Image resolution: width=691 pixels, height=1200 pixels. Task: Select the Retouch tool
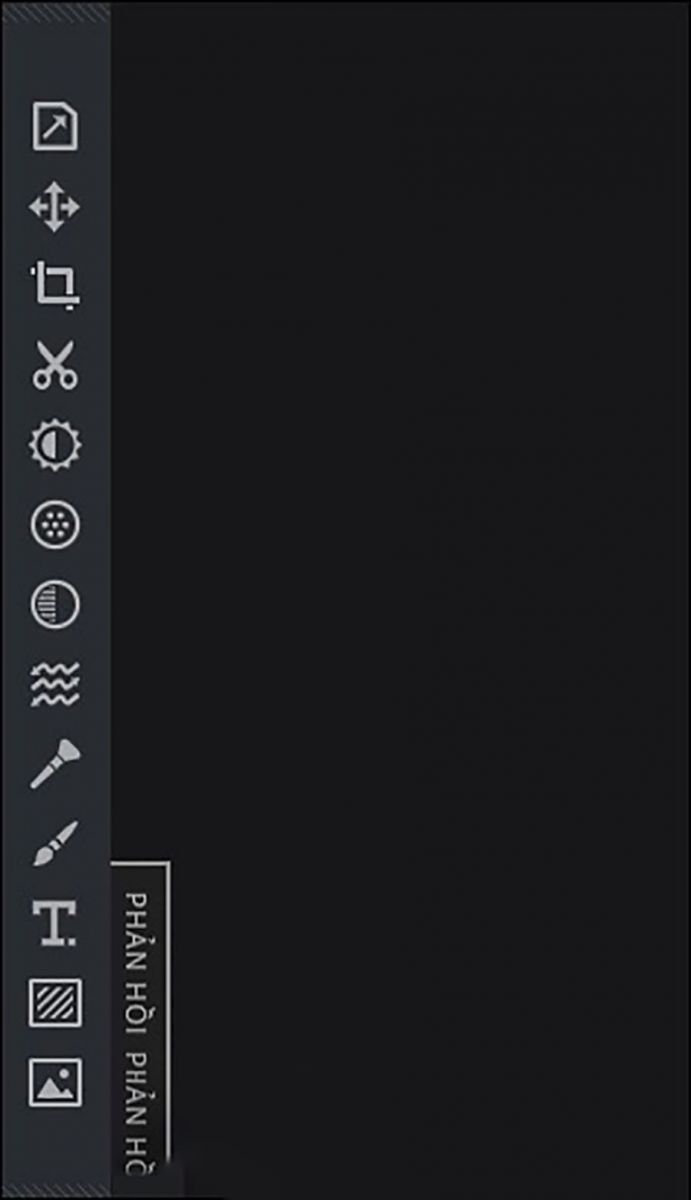[x=55, y=765]
